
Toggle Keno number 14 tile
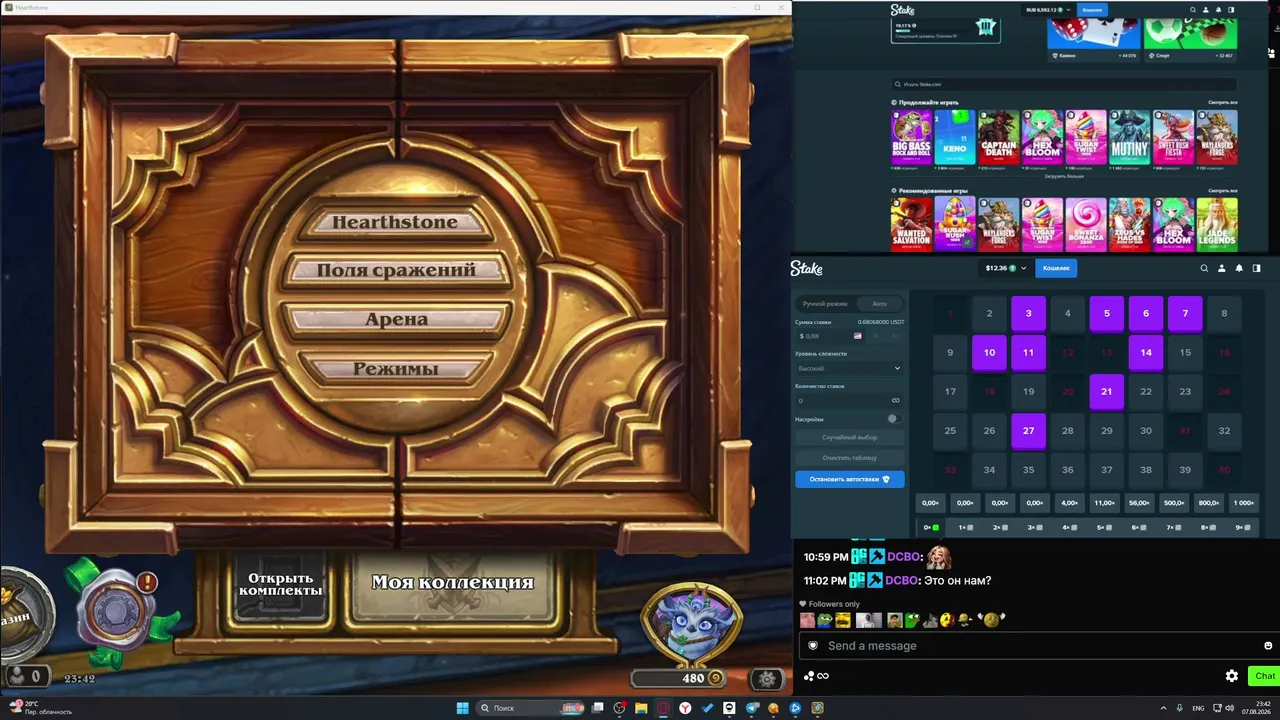point(1146,352)
